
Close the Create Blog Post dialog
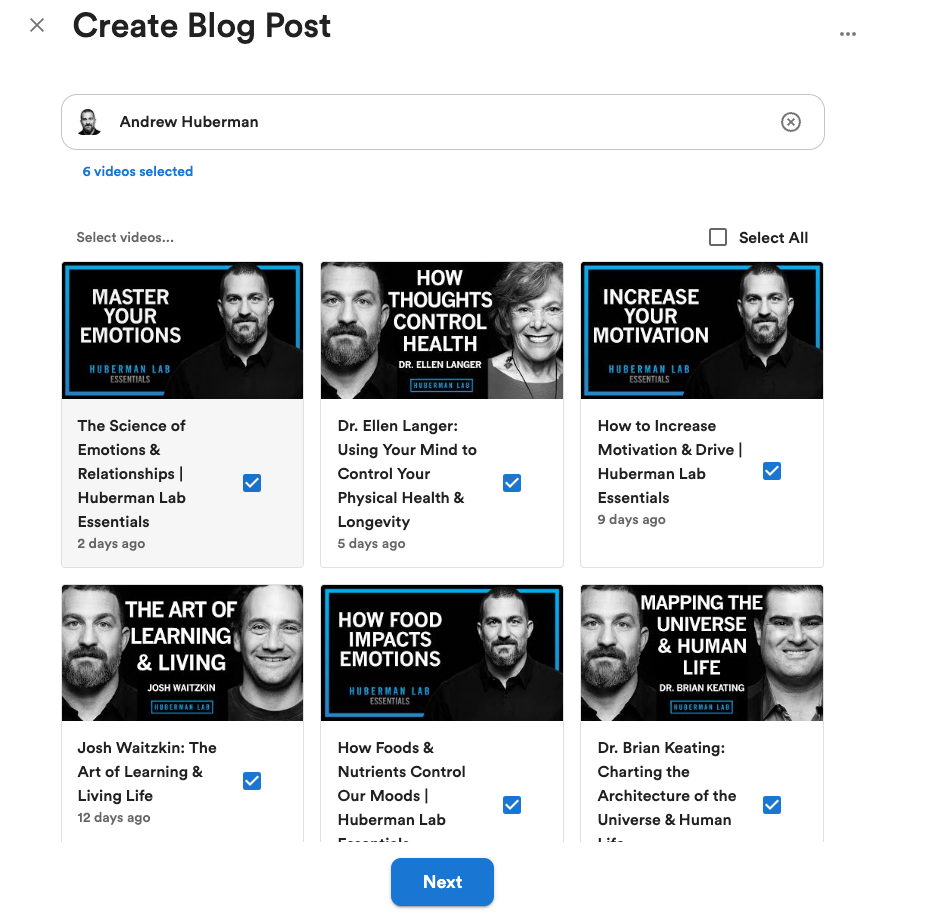[37, 25]
